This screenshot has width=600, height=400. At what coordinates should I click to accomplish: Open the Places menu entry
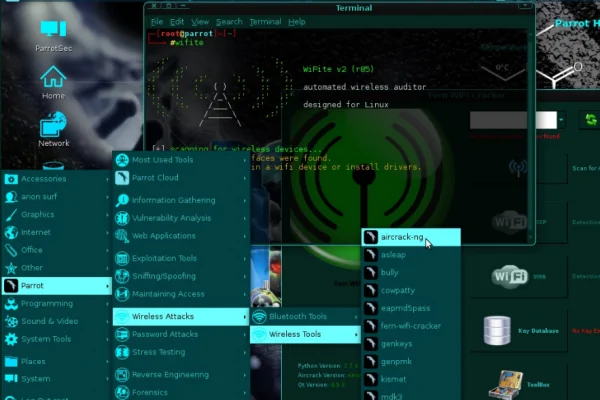point(33,361)
